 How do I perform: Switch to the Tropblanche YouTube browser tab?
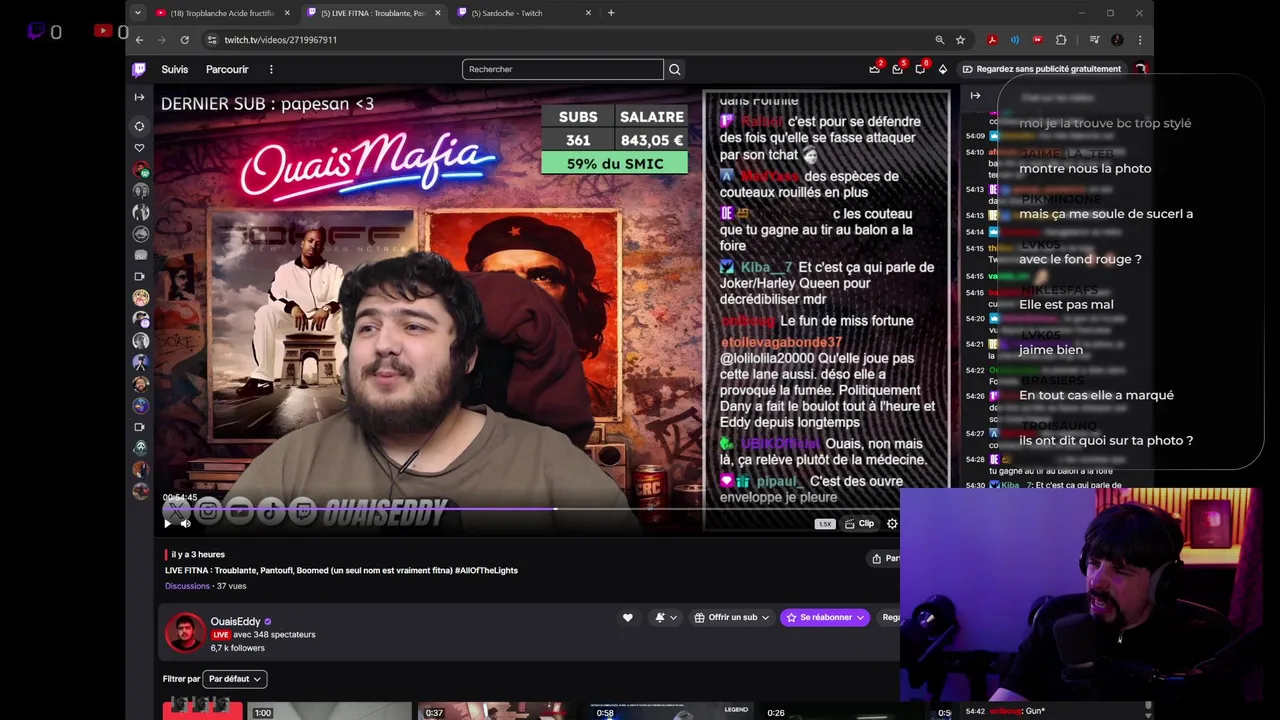tap(224, 13)
